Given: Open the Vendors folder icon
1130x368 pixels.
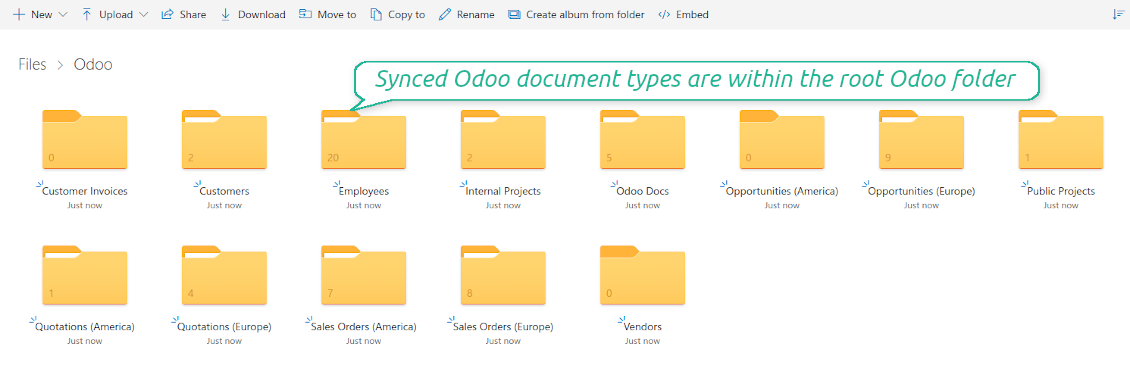Looking at the screenshot, I should 643,275.
